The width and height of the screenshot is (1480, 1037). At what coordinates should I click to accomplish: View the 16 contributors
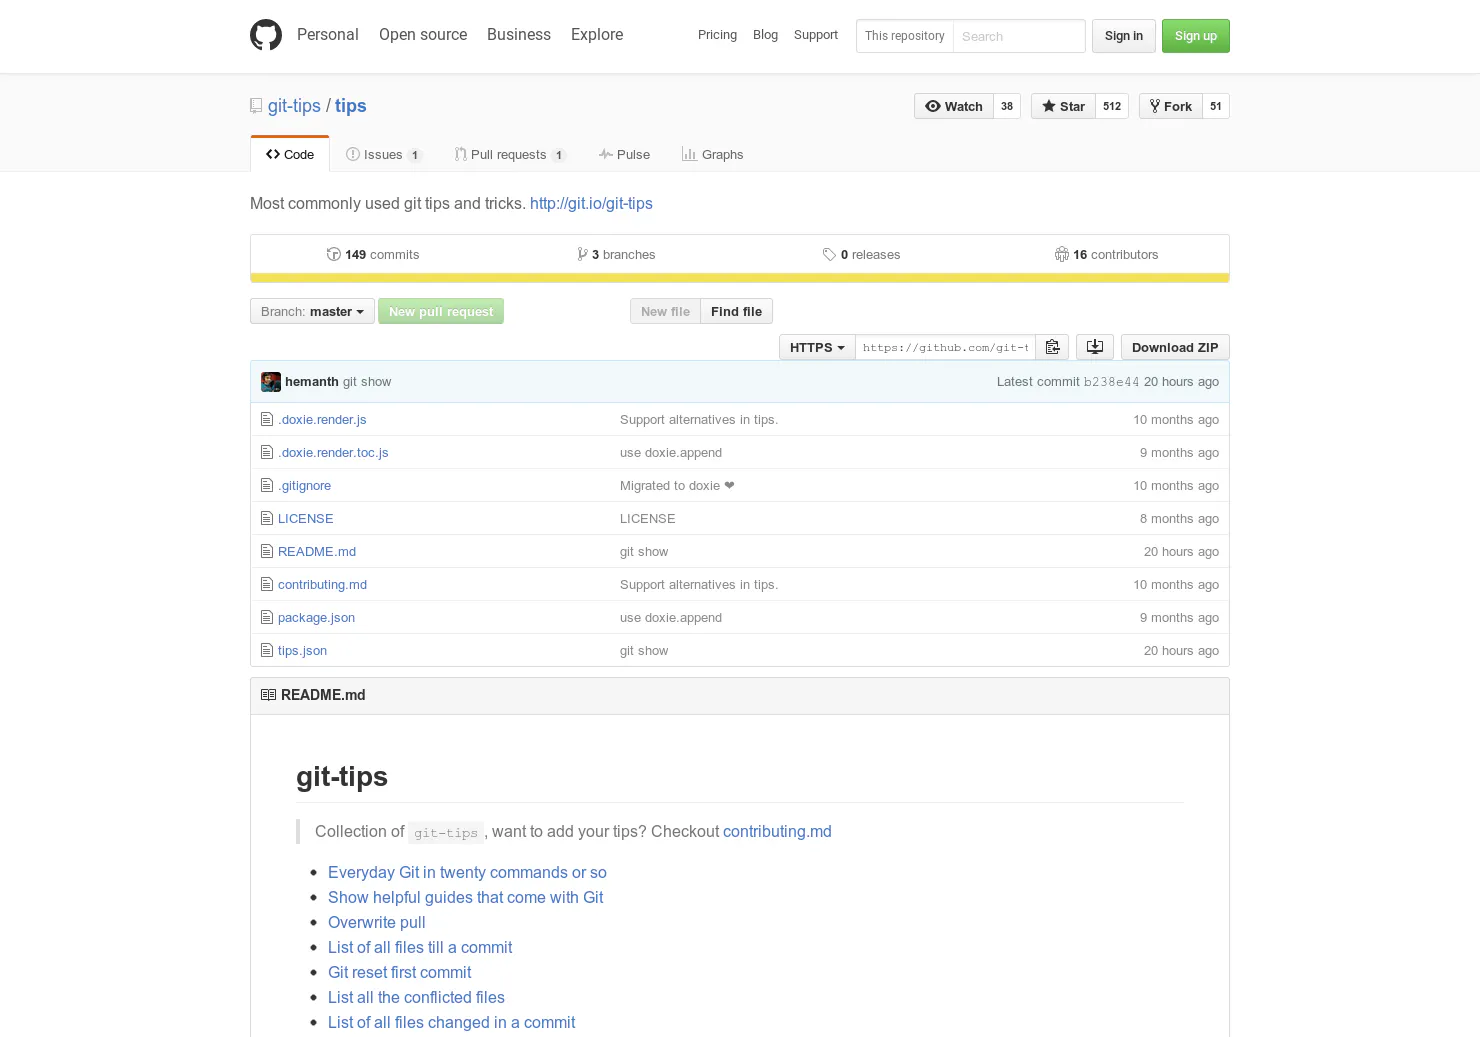pos(1106,254)
